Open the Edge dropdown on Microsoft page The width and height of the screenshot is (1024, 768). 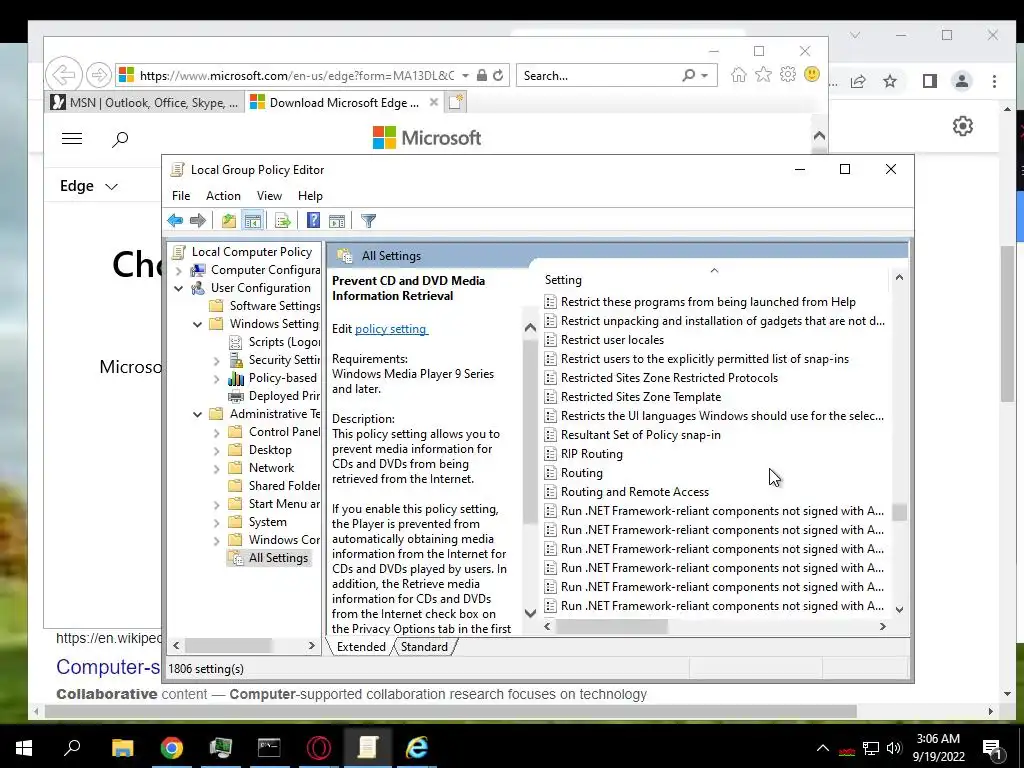tap(89, 186)
